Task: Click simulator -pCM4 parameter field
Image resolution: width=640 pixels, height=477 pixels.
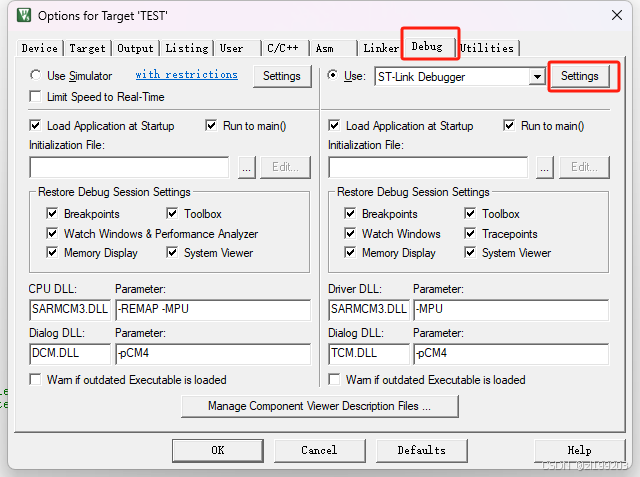Action: coord(213,353)
